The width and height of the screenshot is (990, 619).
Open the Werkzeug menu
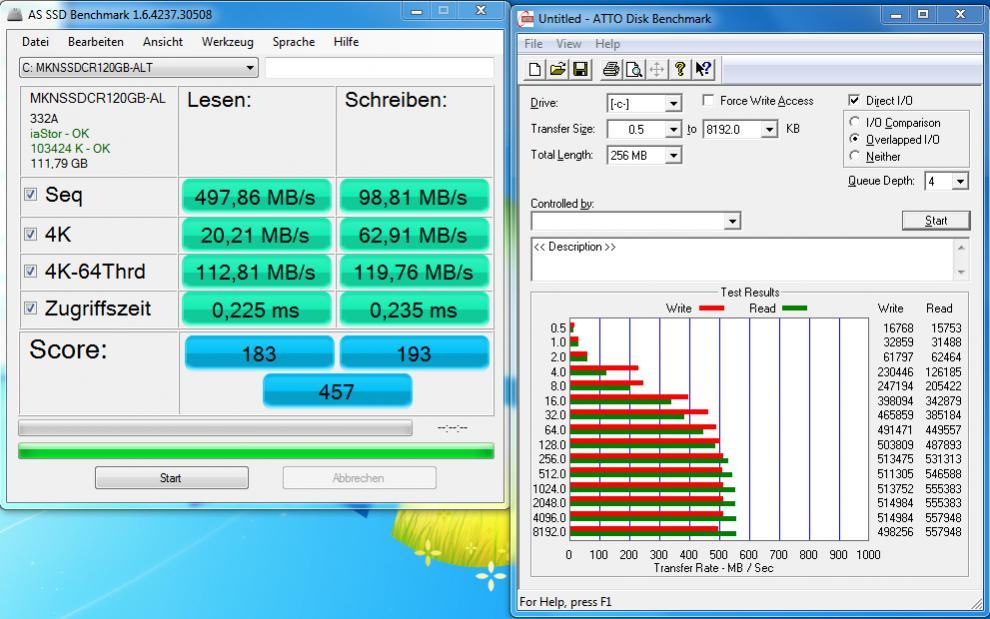point(227,42)
